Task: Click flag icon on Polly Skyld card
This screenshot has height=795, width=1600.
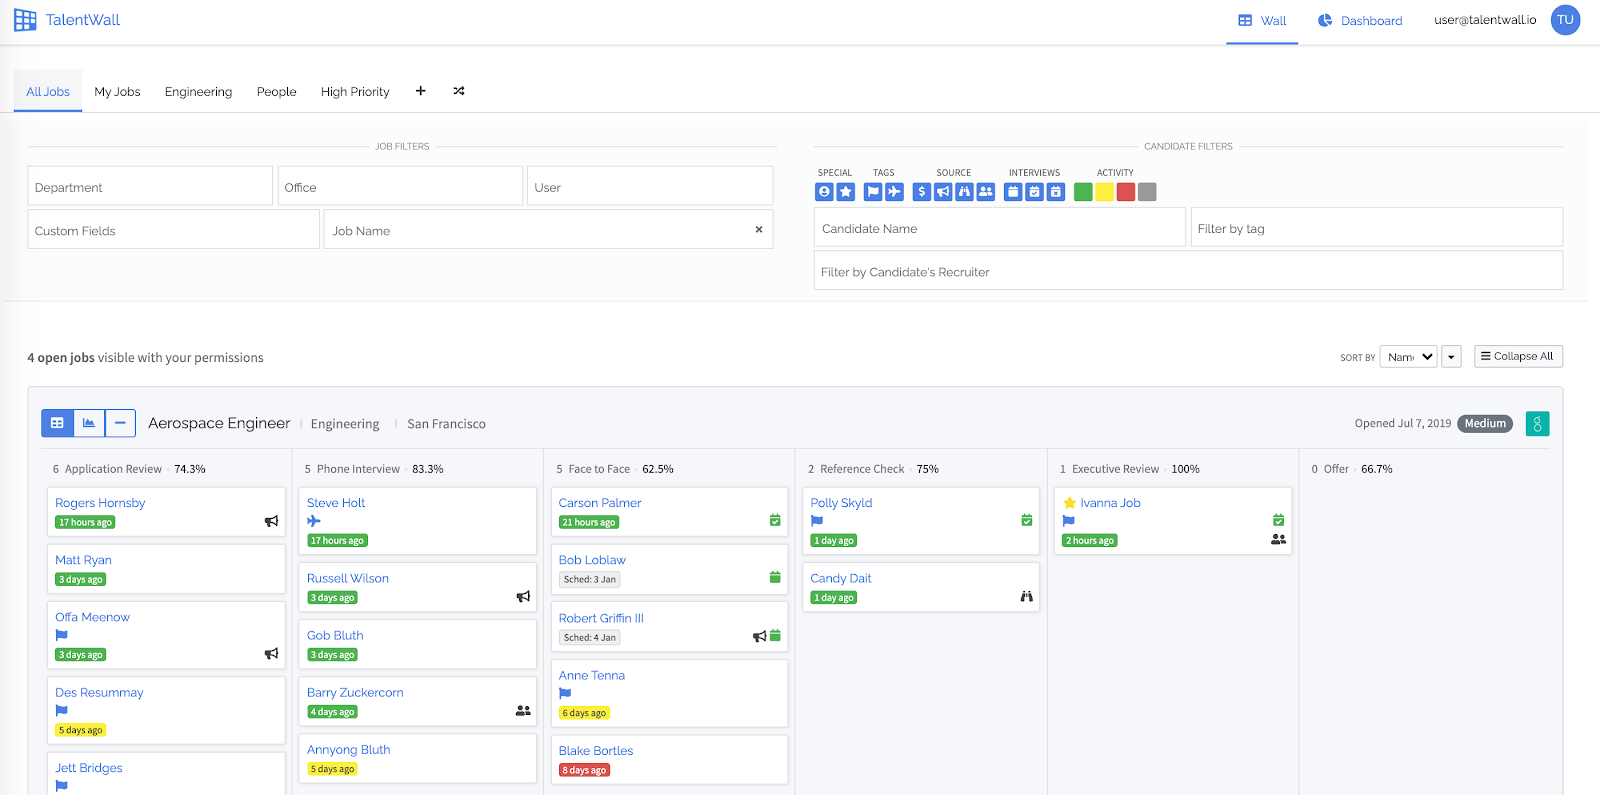Action: click(817, 521)
